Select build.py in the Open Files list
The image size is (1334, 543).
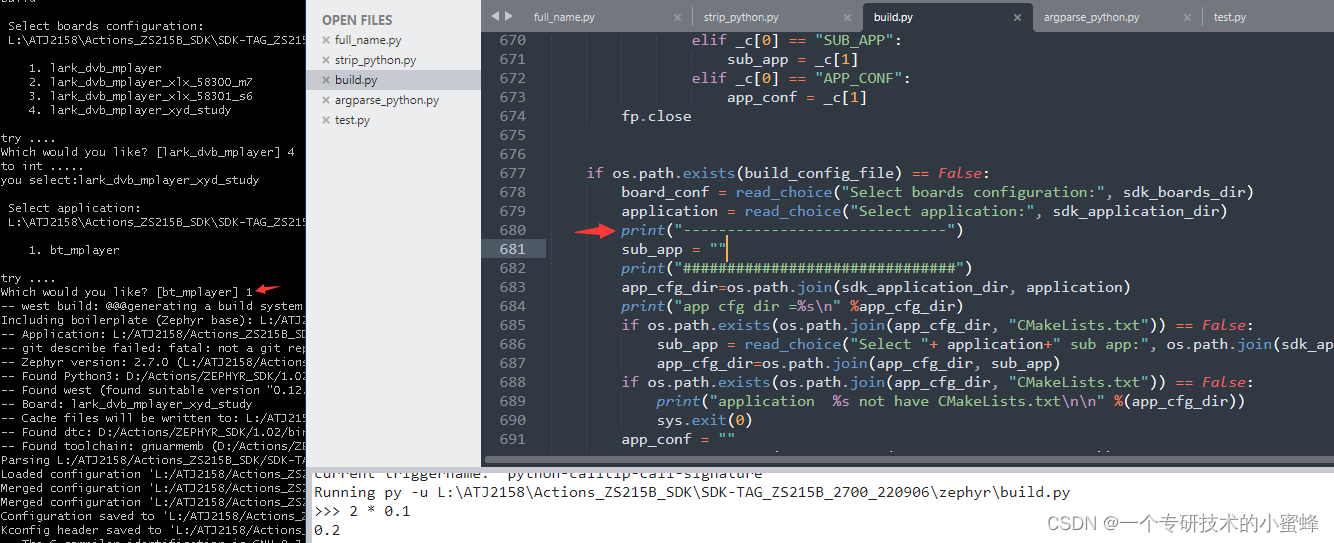356,80
